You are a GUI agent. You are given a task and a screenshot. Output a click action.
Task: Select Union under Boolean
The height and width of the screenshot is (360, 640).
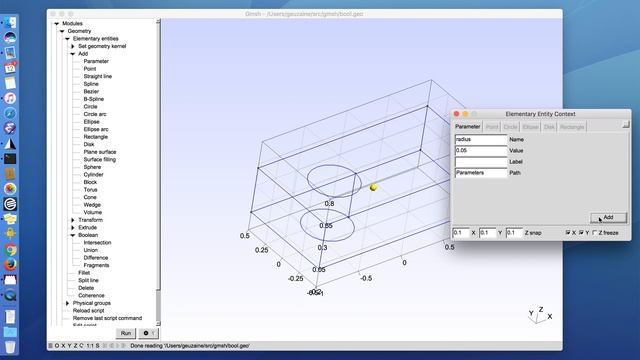point(91,250)
